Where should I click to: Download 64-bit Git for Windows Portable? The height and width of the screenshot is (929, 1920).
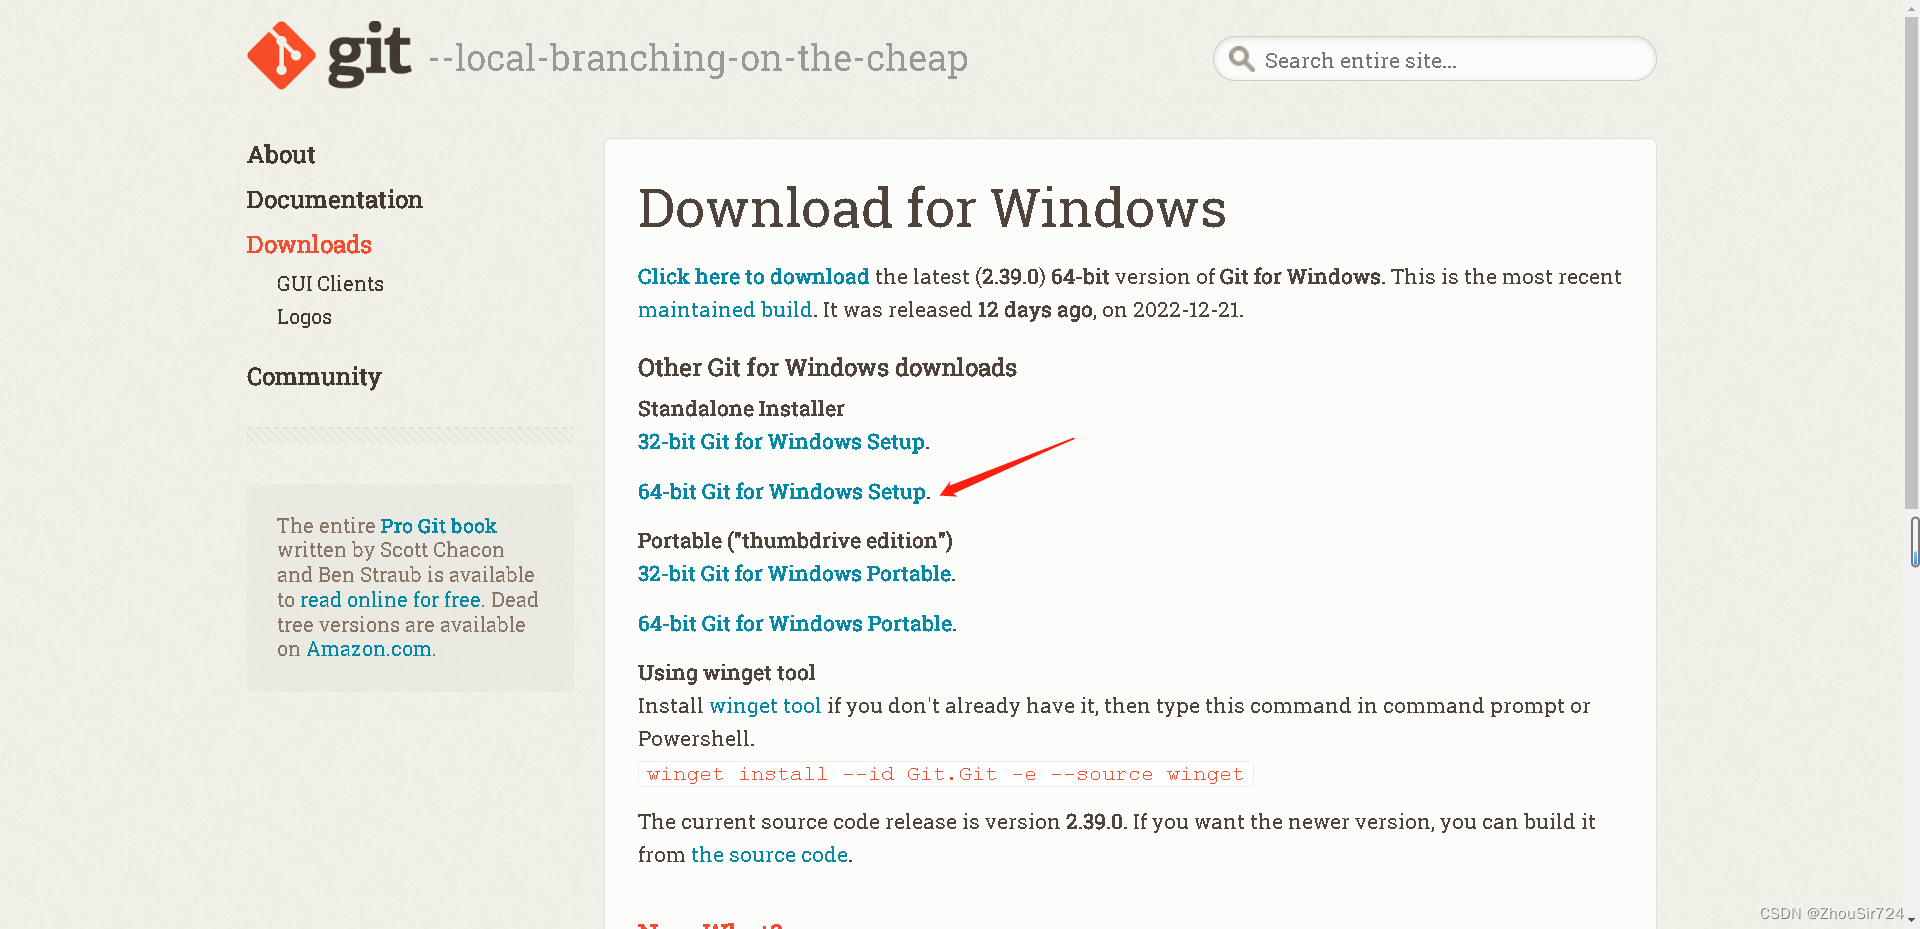click(x=795, y=624)
